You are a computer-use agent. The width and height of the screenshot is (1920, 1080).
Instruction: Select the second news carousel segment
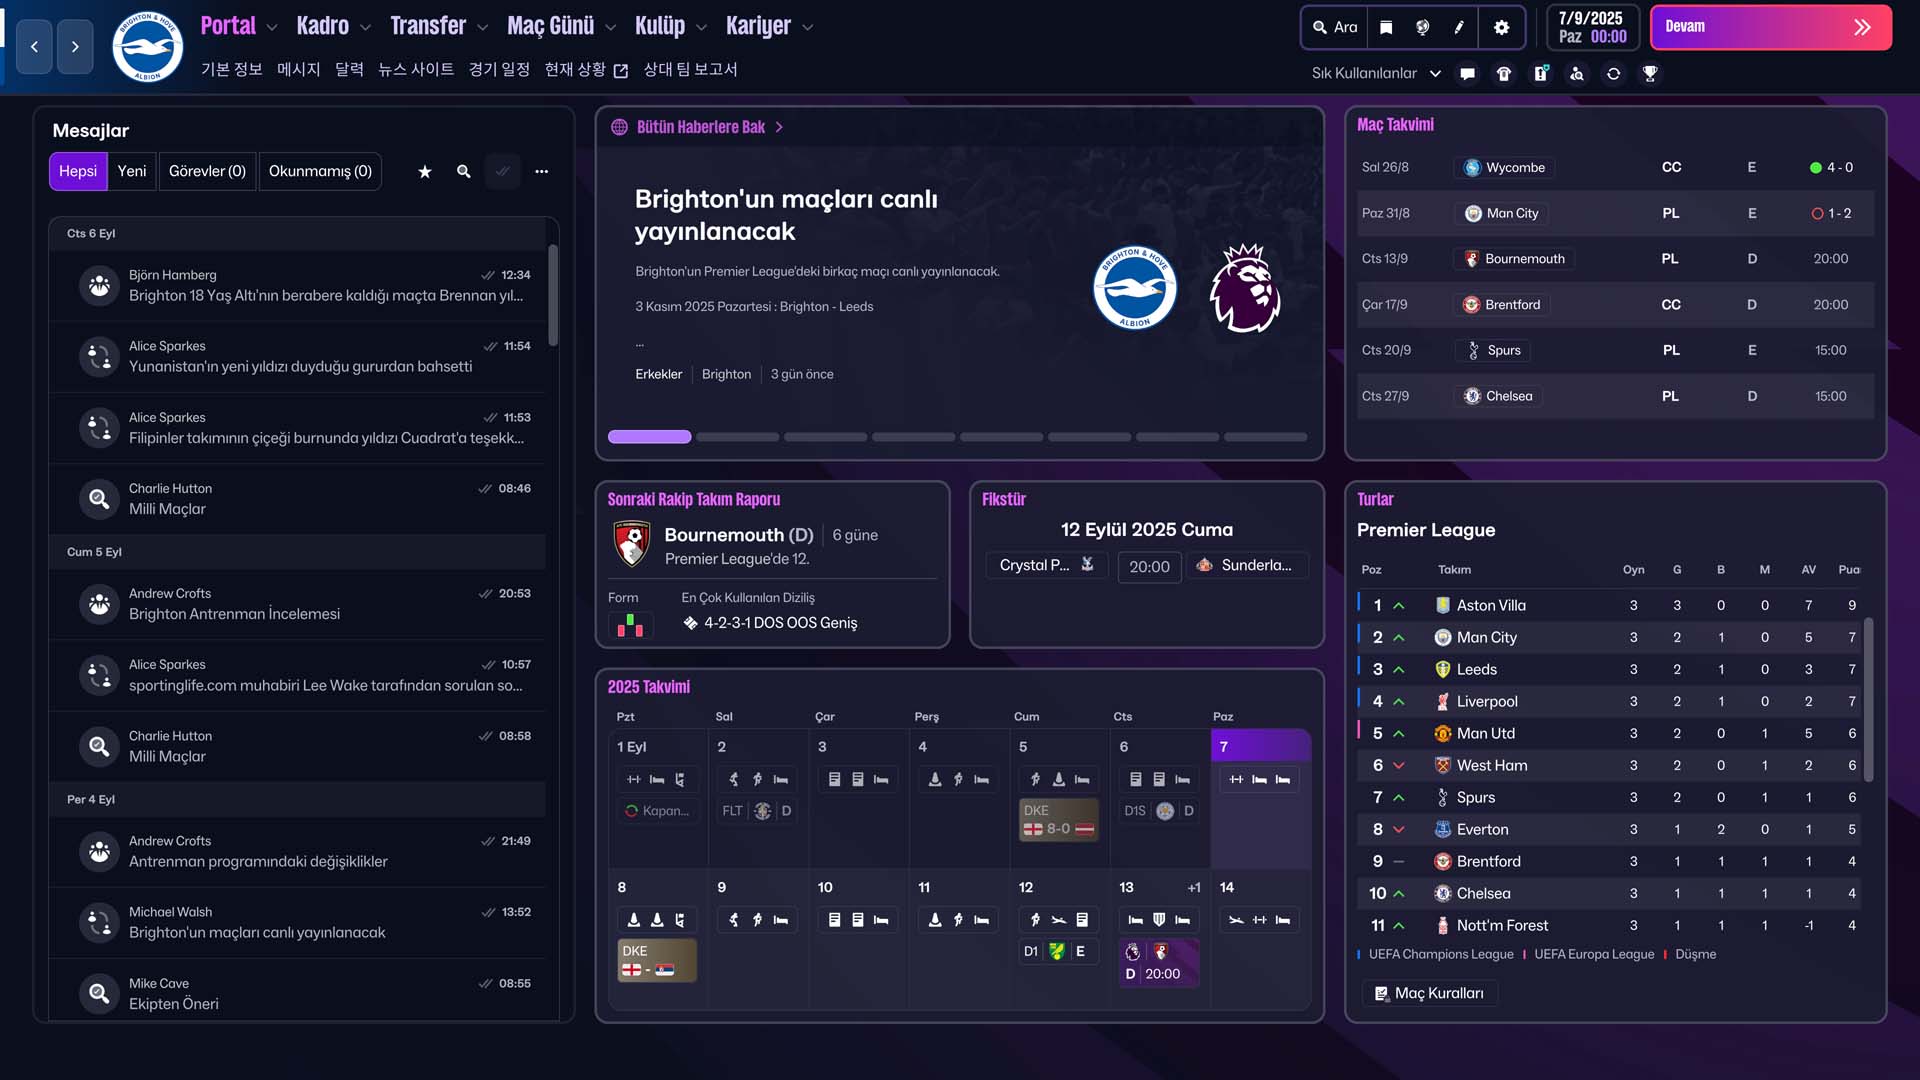(737, 437)
